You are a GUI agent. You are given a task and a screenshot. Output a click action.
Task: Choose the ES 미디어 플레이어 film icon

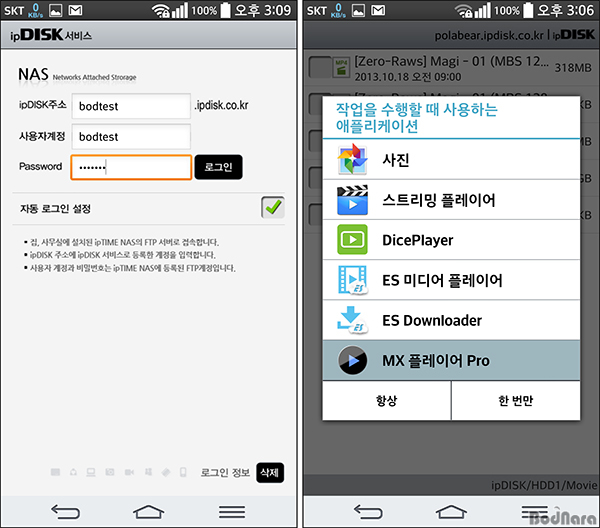click(352, 280)
